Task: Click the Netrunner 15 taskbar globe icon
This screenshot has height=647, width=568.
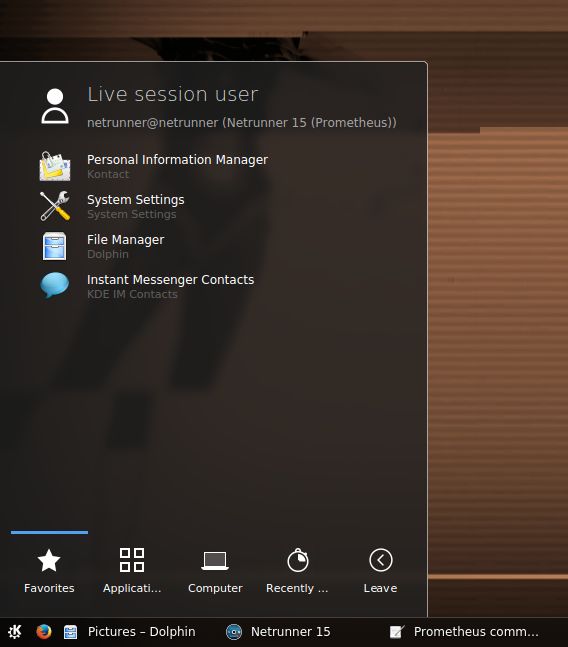Action: (234, 632)
